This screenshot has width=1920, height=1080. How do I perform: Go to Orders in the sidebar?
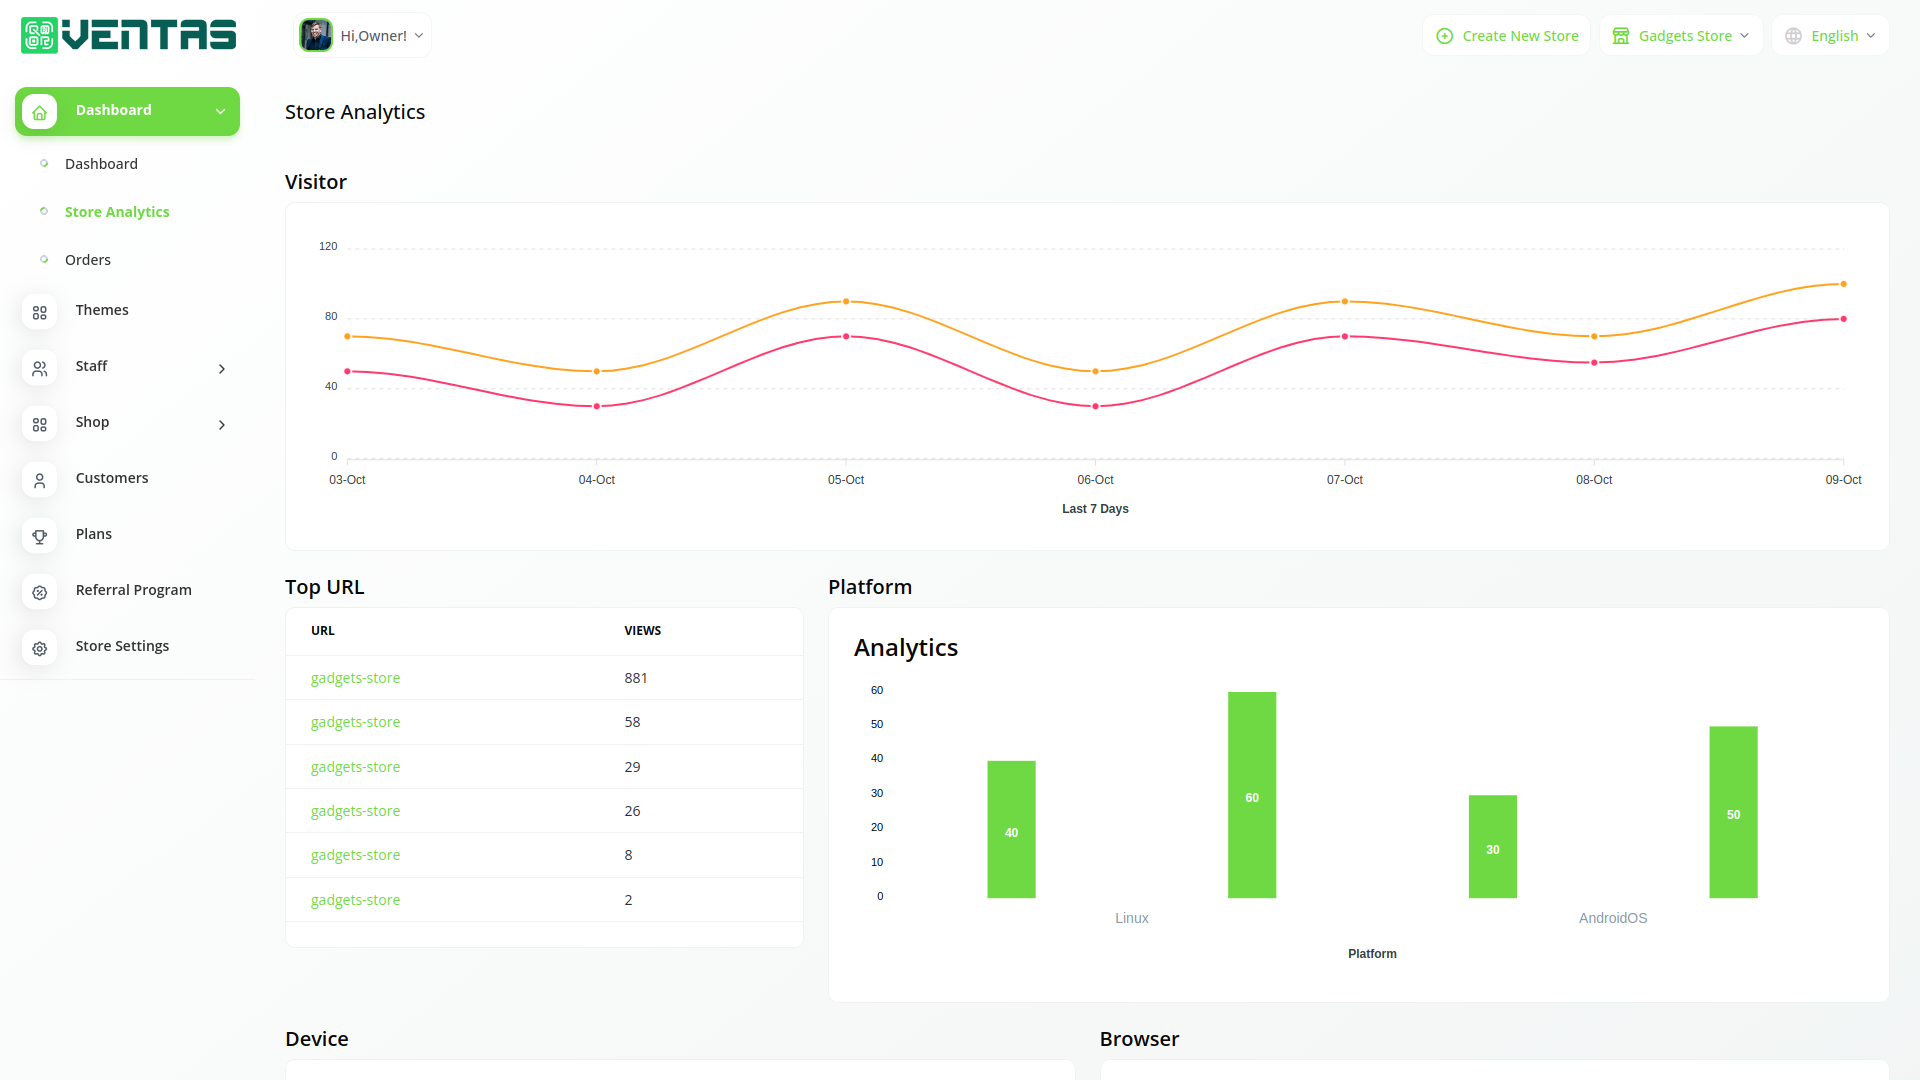click(88, 260)
